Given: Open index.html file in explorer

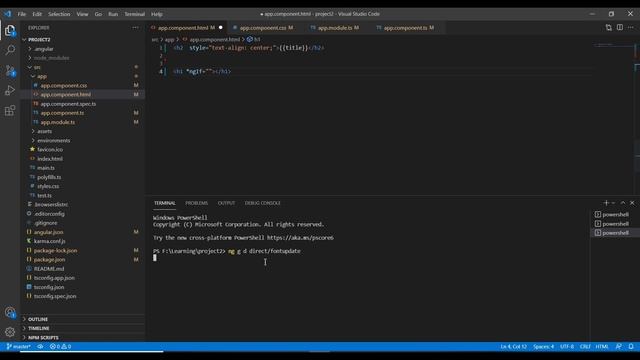Looking at the screenshot, I should (82, 159).
